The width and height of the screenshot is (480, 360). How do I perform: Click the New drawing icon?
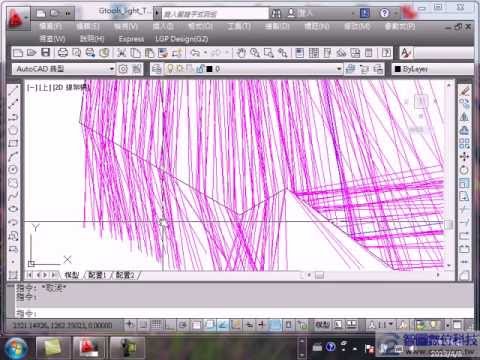tap(18, 53)
